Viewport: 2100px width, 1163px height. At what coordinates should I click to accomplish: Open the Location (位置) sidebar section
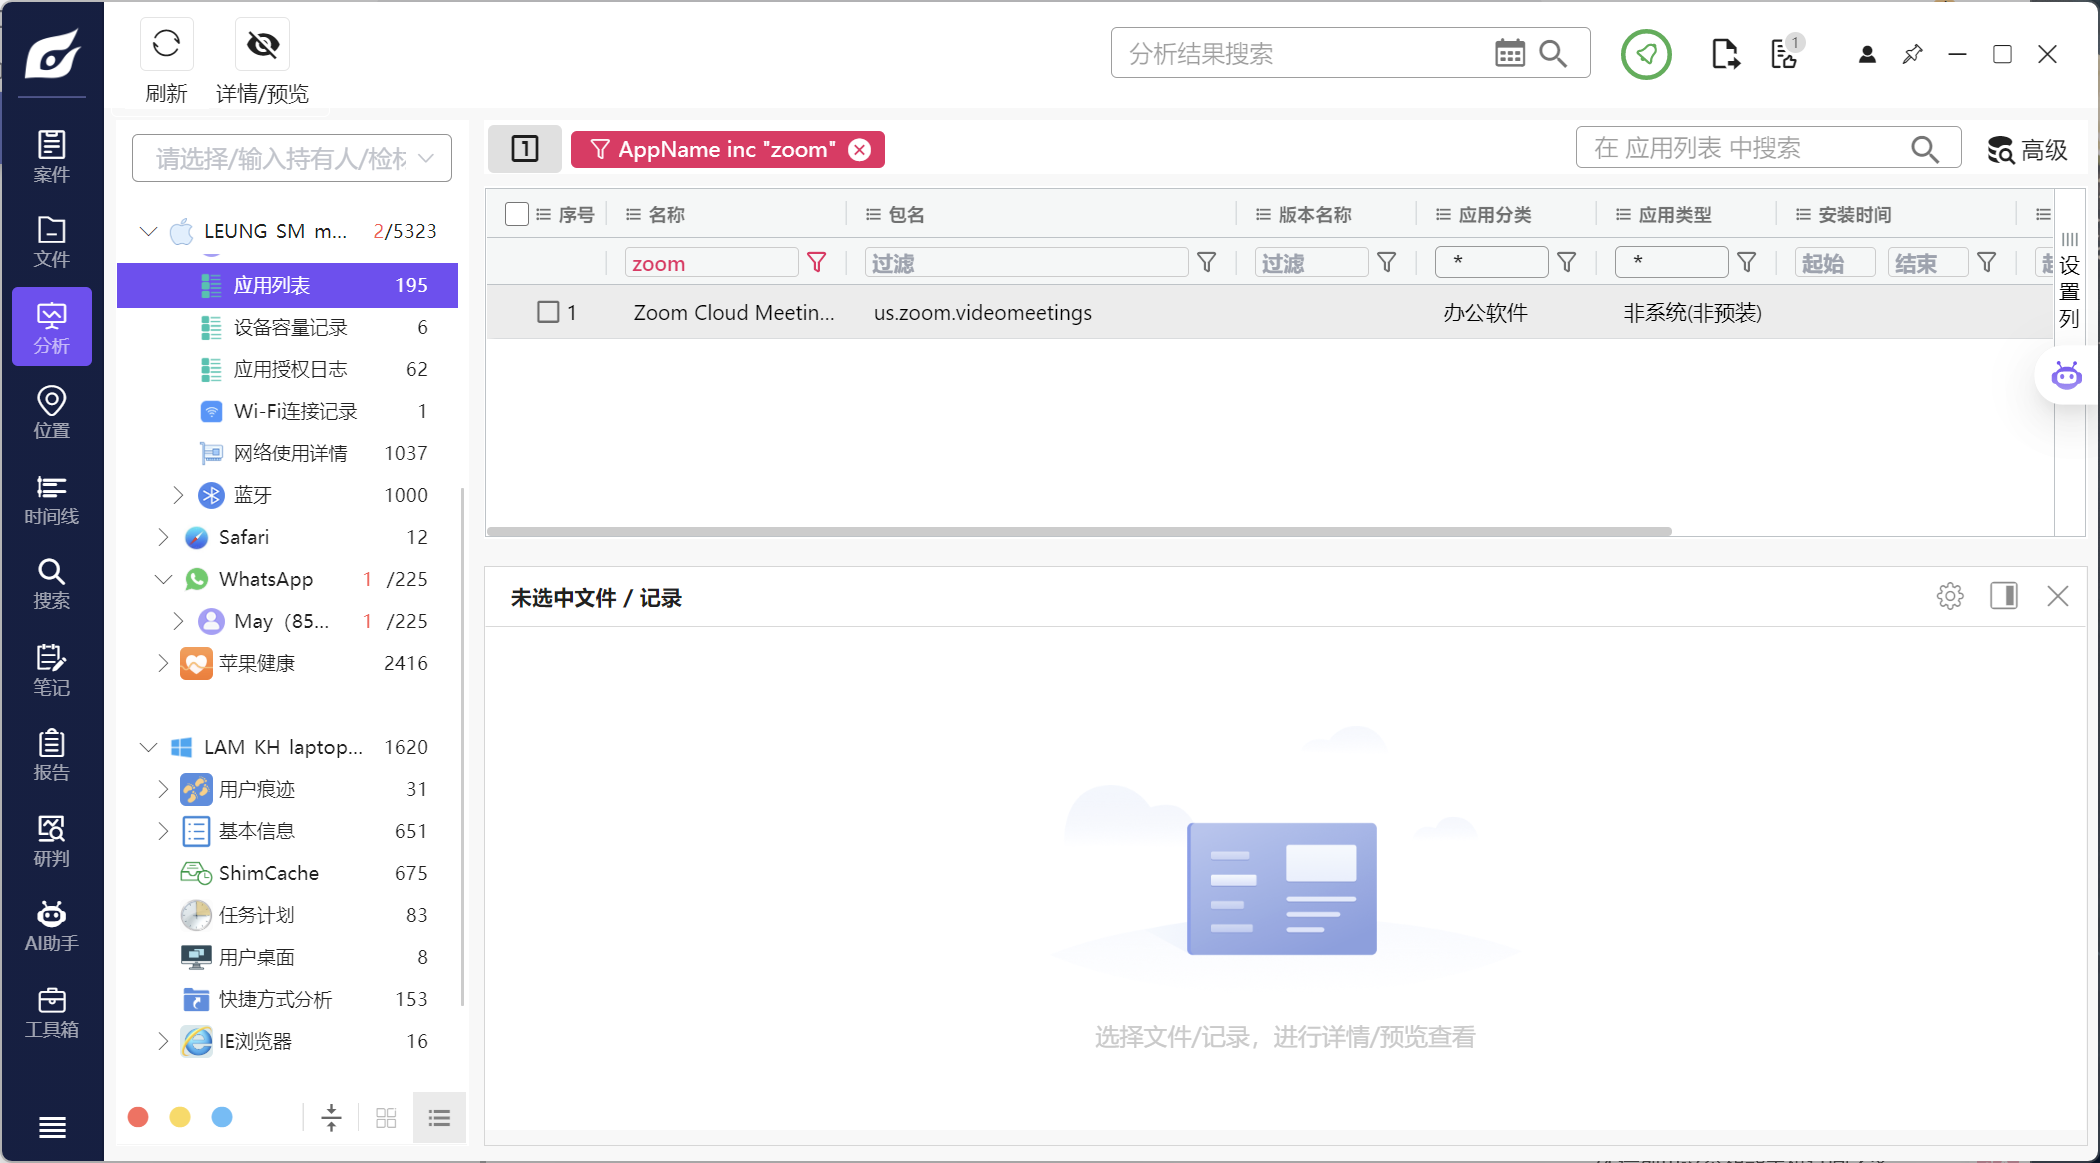[51, 412]
